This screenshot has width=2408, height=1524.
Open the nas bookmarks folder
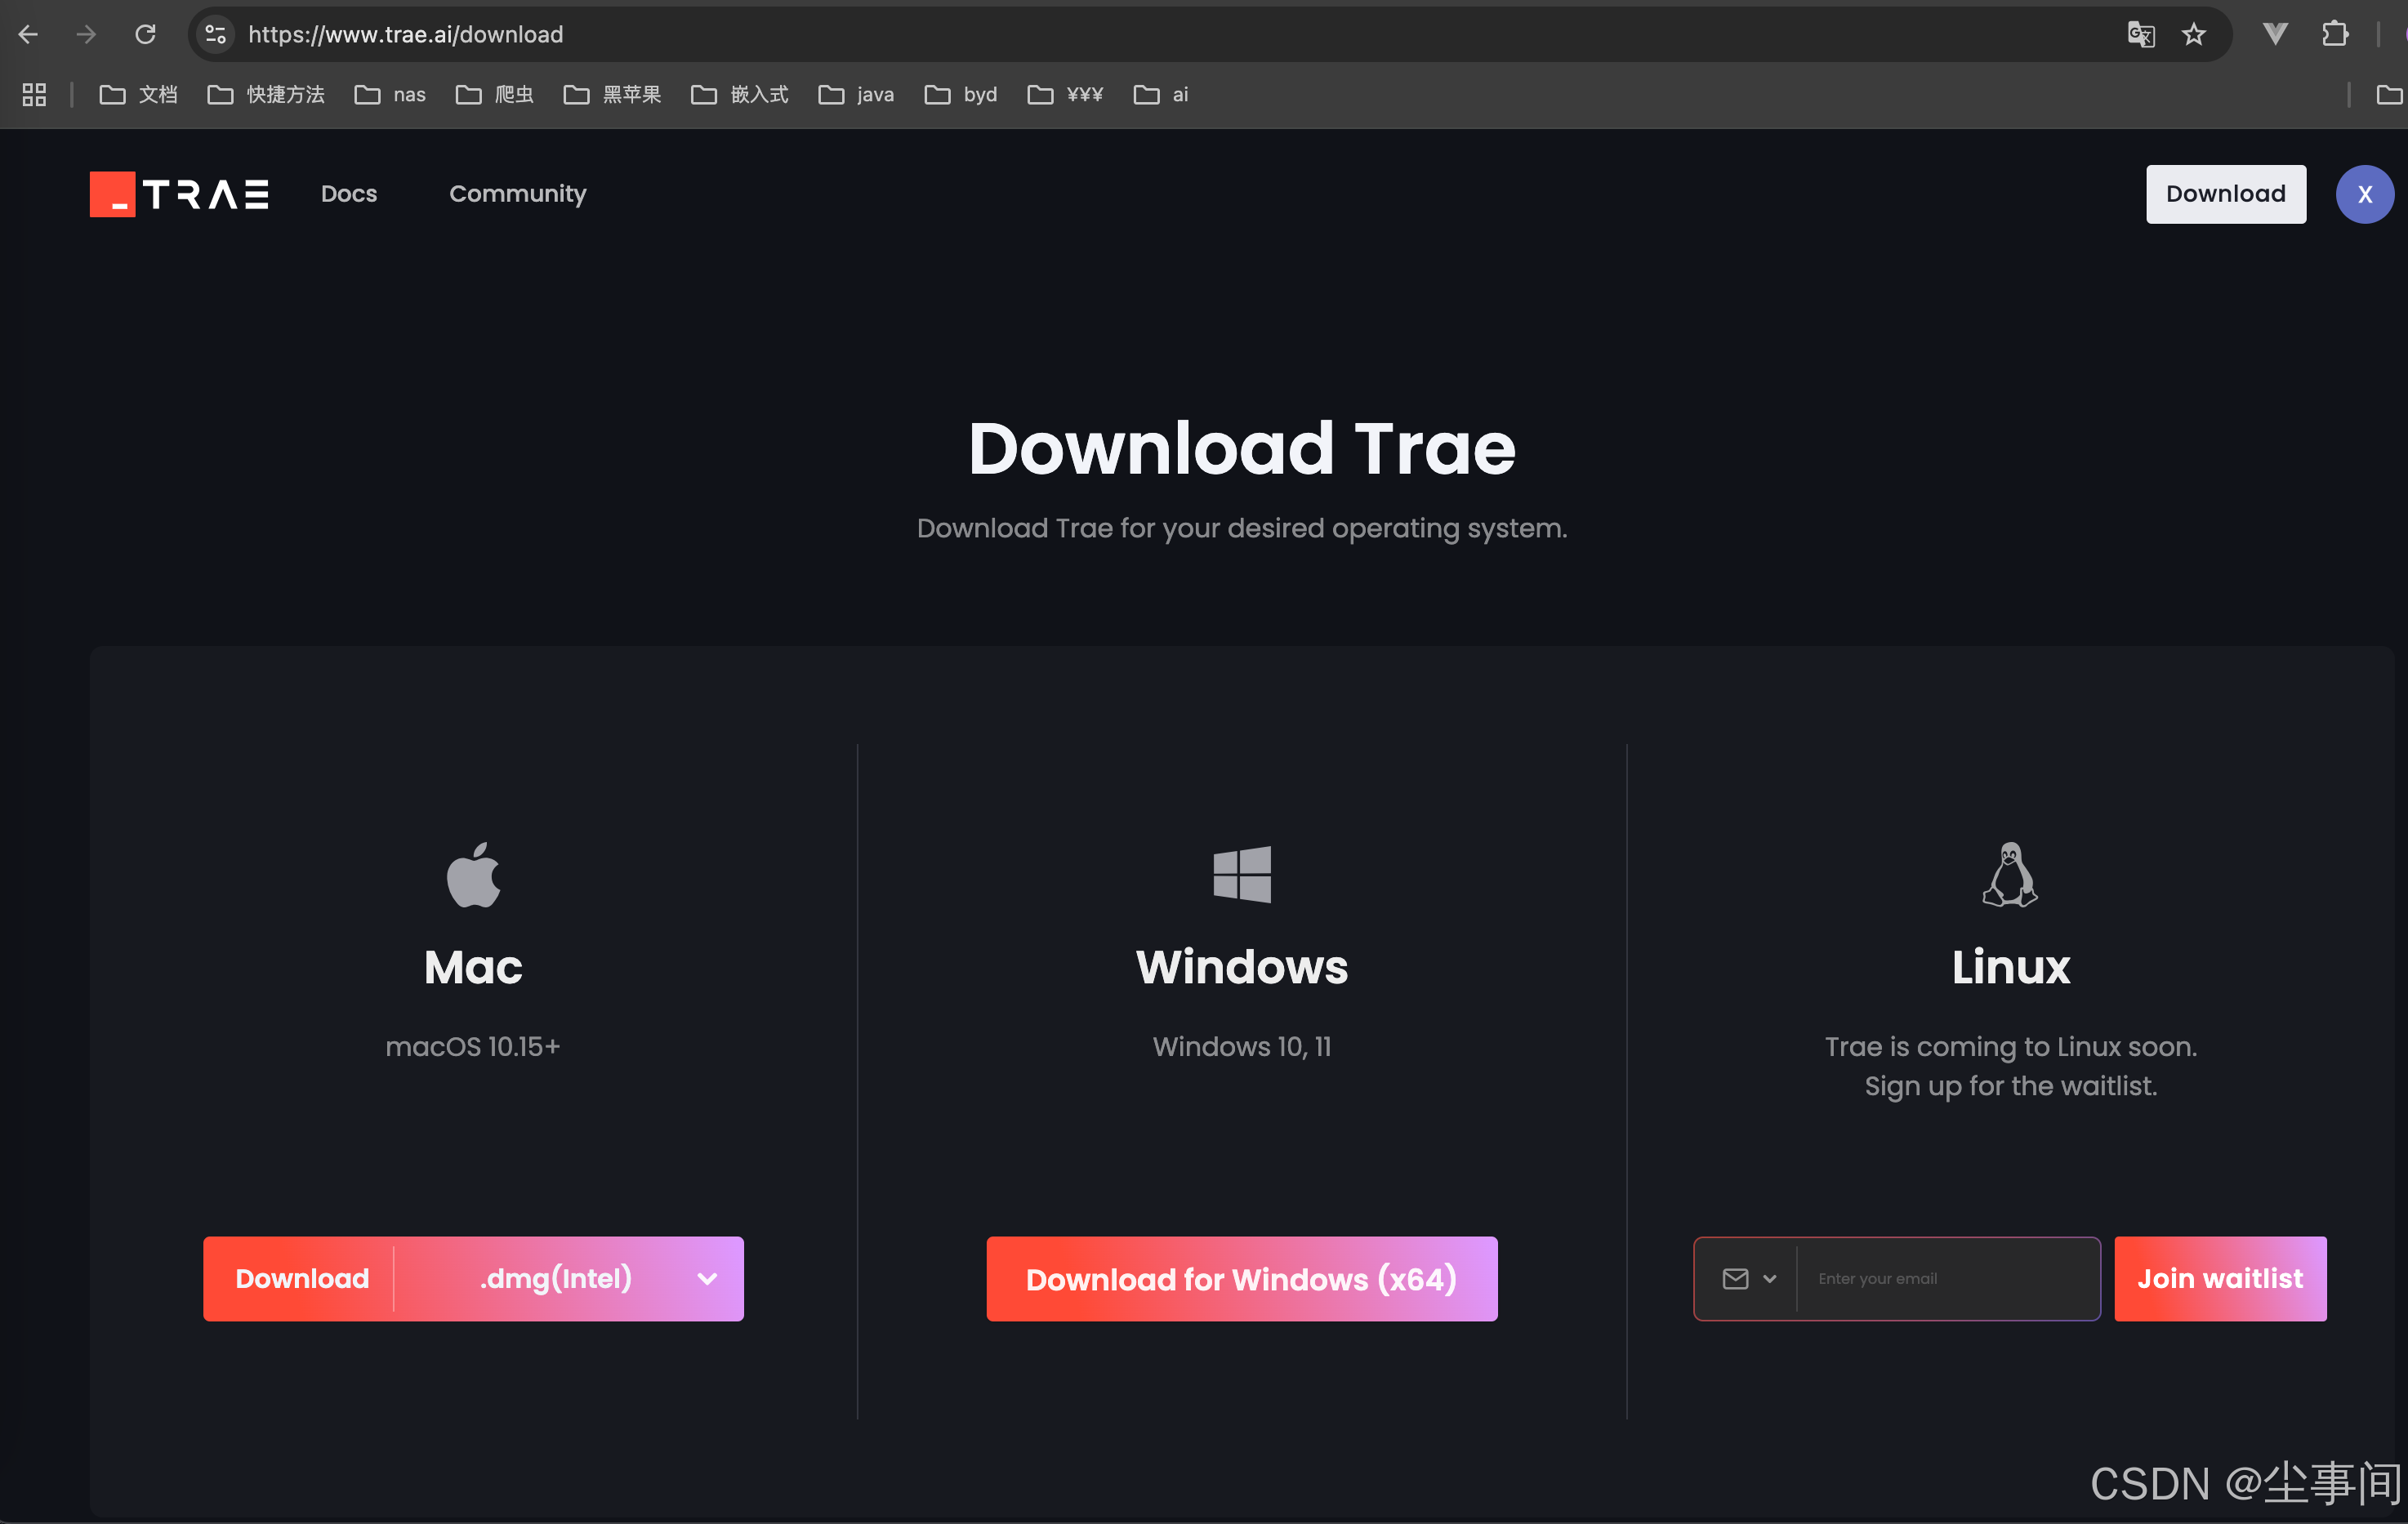click(391, 95)
